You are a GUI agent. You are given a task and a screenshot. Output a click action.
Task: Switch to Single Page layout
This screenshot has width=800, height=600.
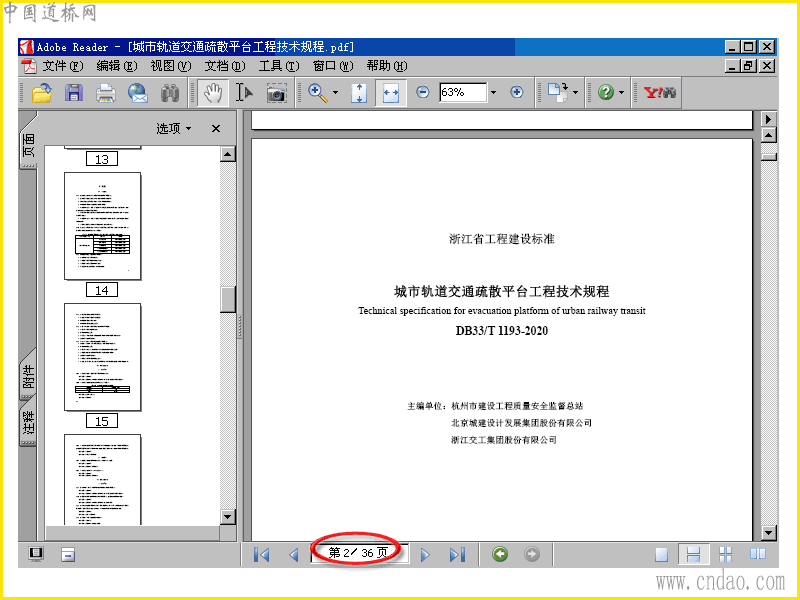point(662,555)
